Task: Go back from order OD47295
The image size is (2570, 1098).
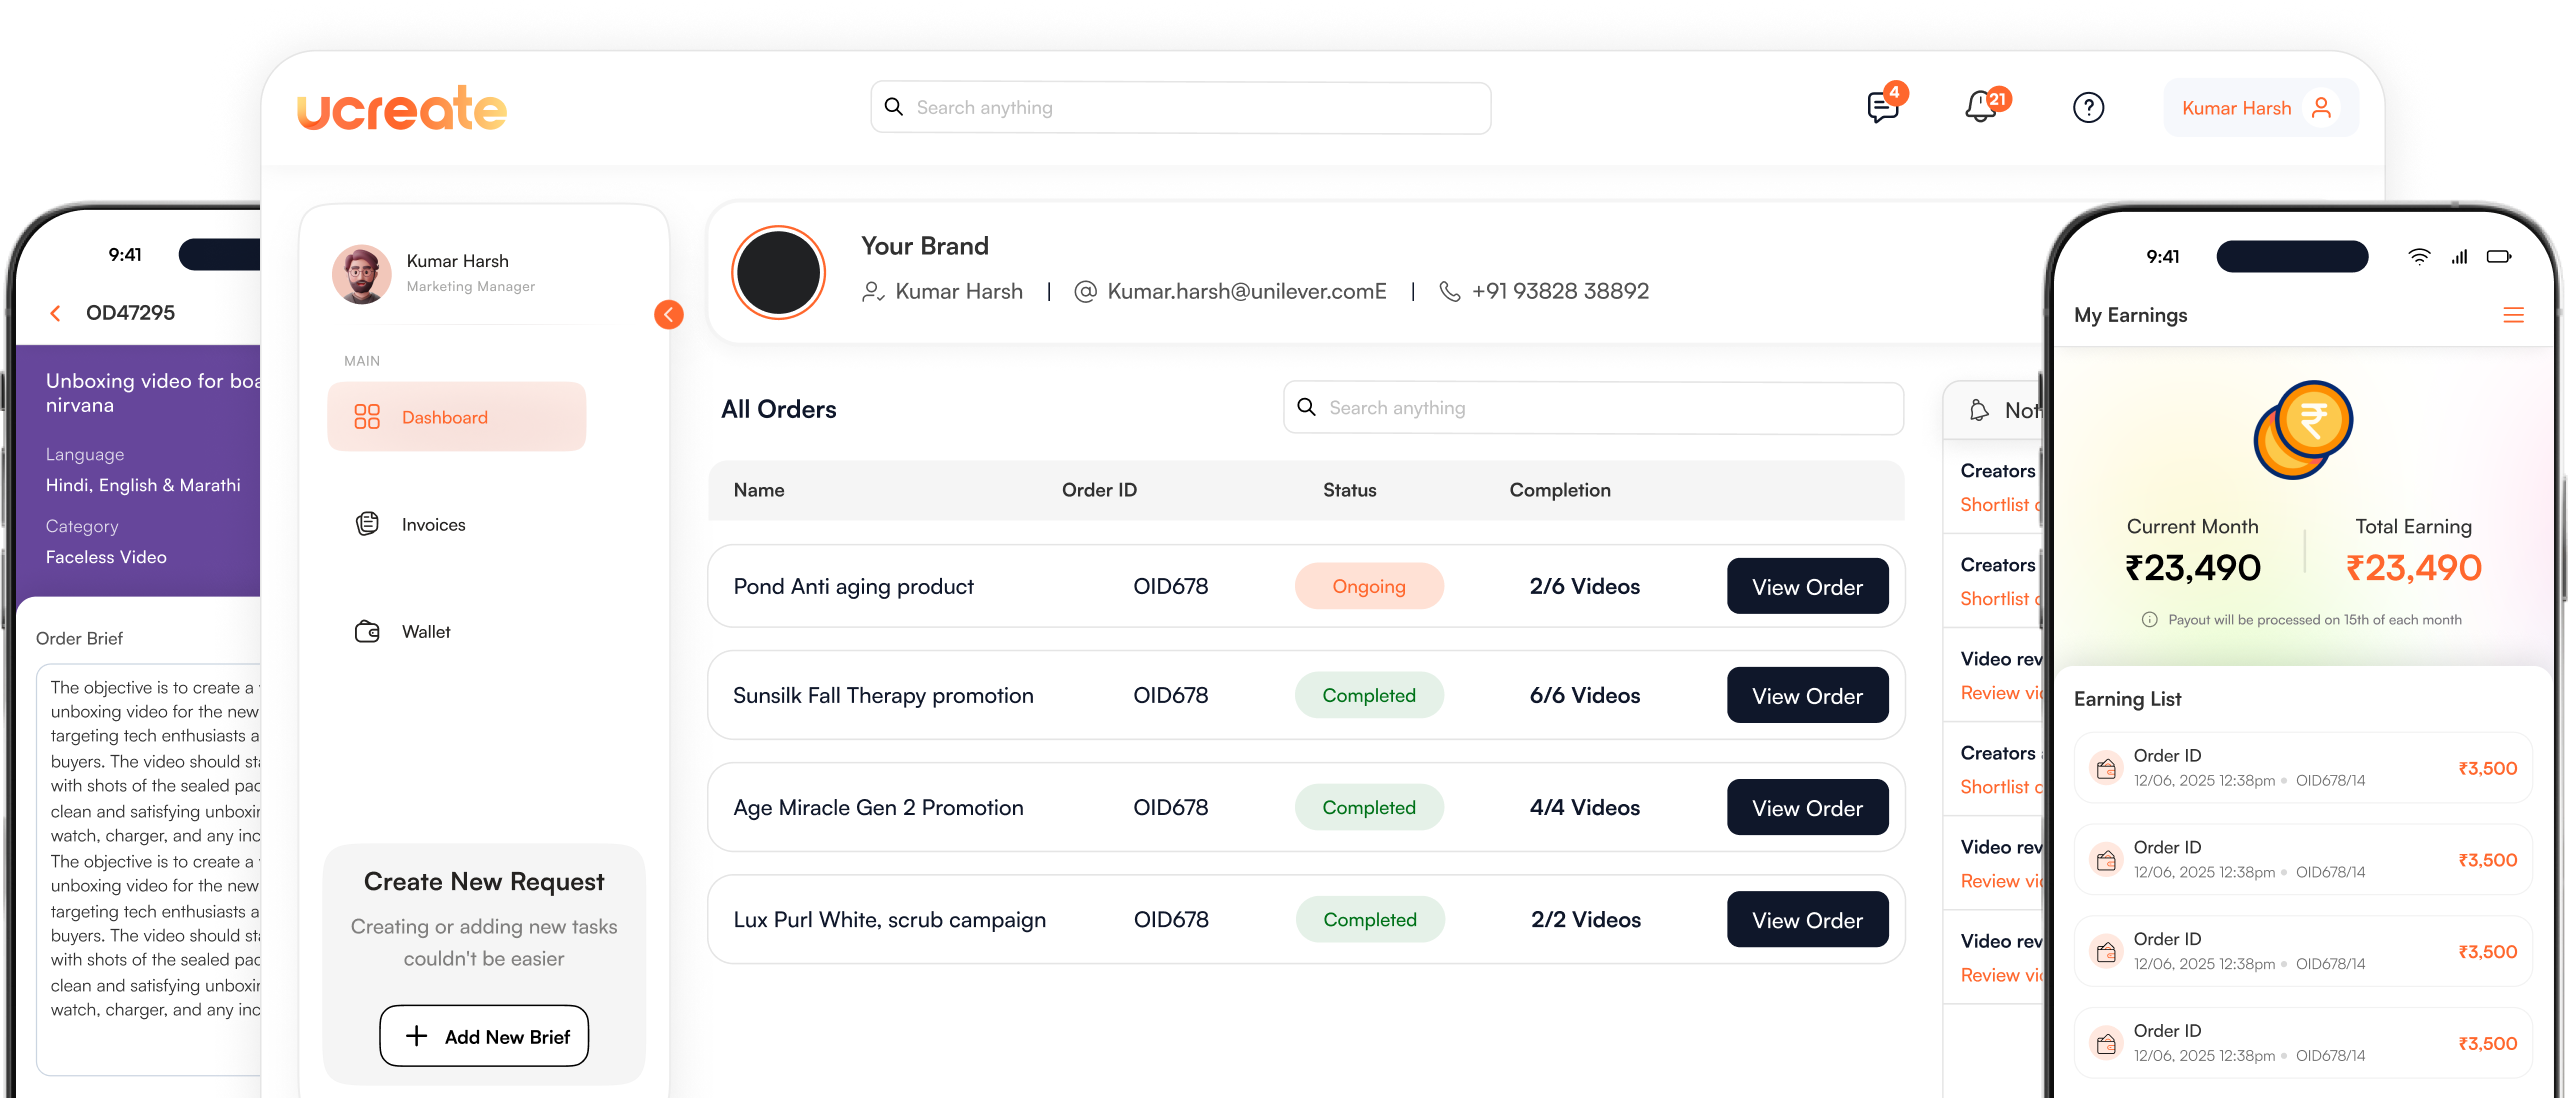Action: 56,313
